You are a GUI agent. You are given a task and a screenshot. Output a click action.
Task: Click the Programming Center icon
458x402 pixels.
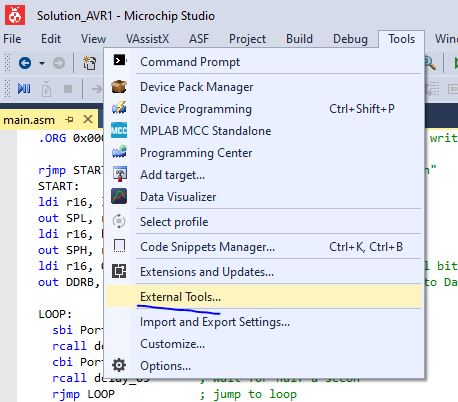[119, 152]
